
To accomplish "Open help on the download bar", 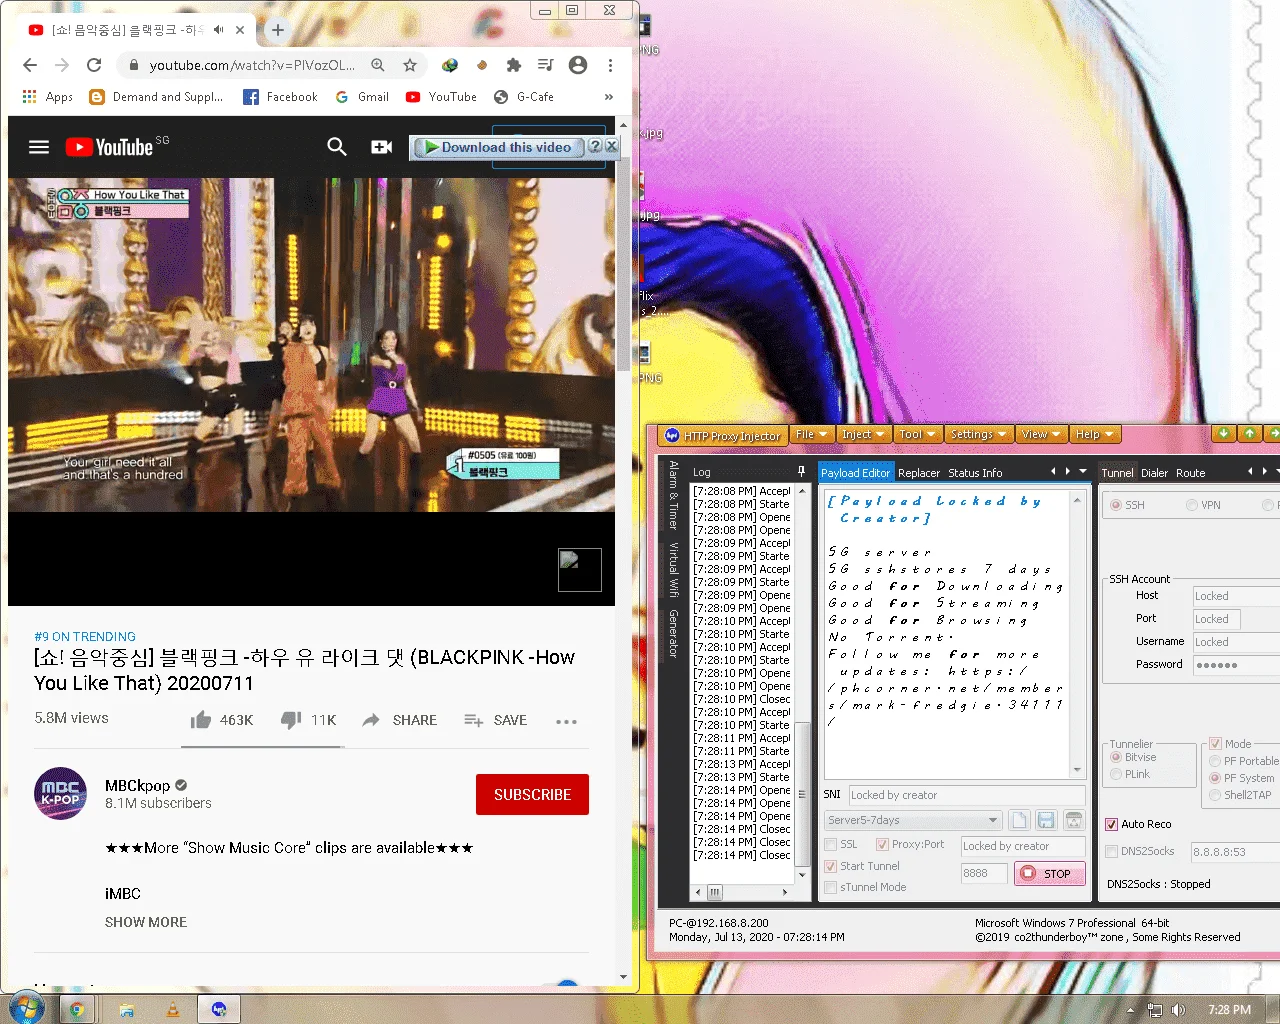I will click(595, 146).
